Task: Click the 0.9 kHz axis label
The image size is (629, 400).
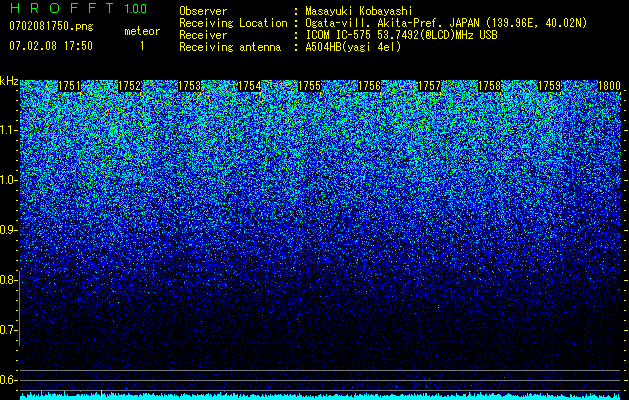Action: (x=7, y=230)
